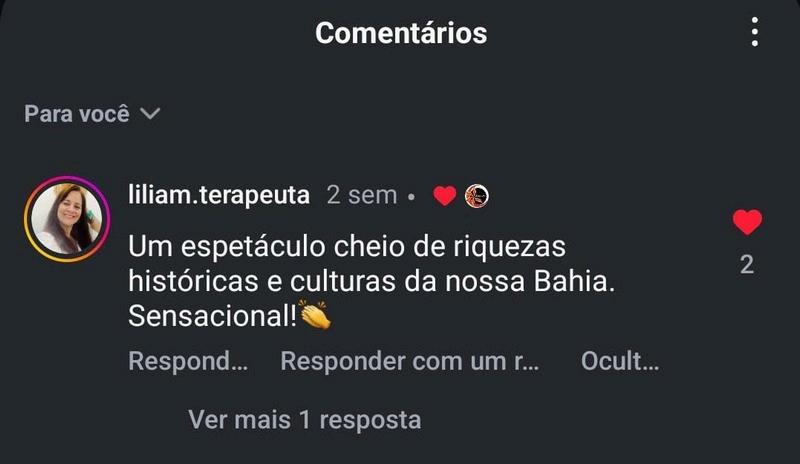The height and width of the screenshot is (464, 800).
Task: Click the small red heart beside timestamp
Action: 444,196
